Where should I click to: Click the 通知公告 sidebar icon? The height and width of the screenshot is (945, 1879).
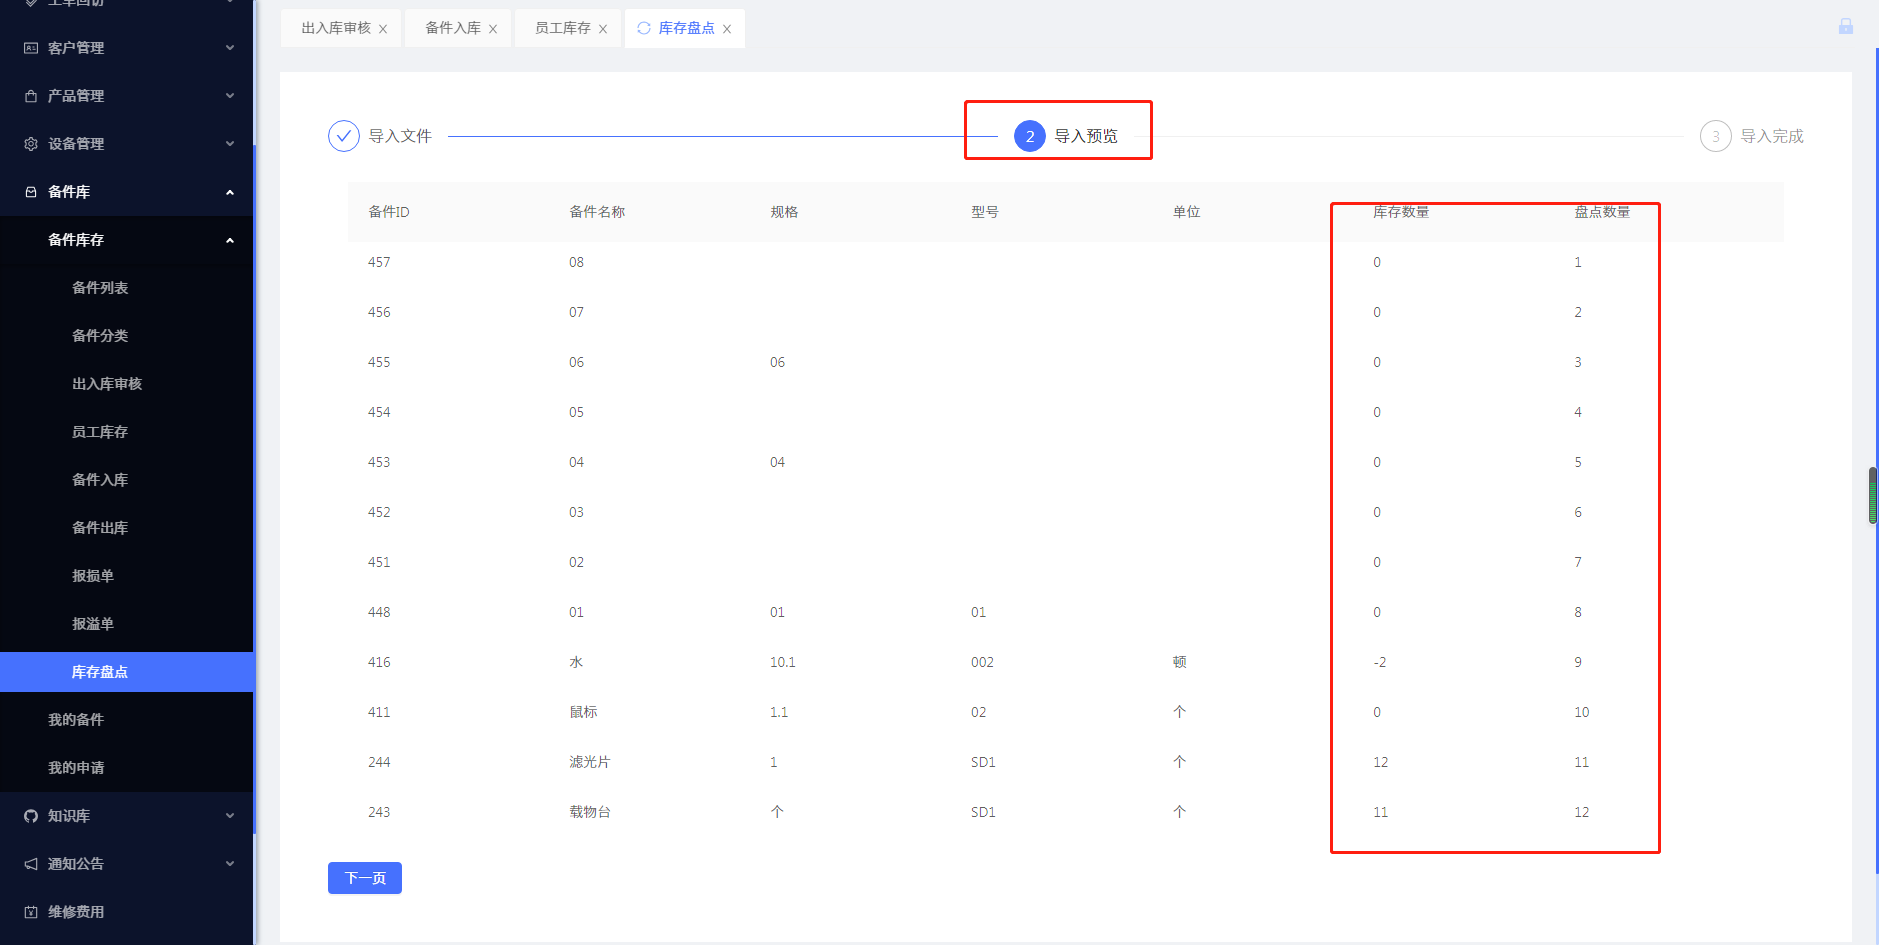[29, 863]
